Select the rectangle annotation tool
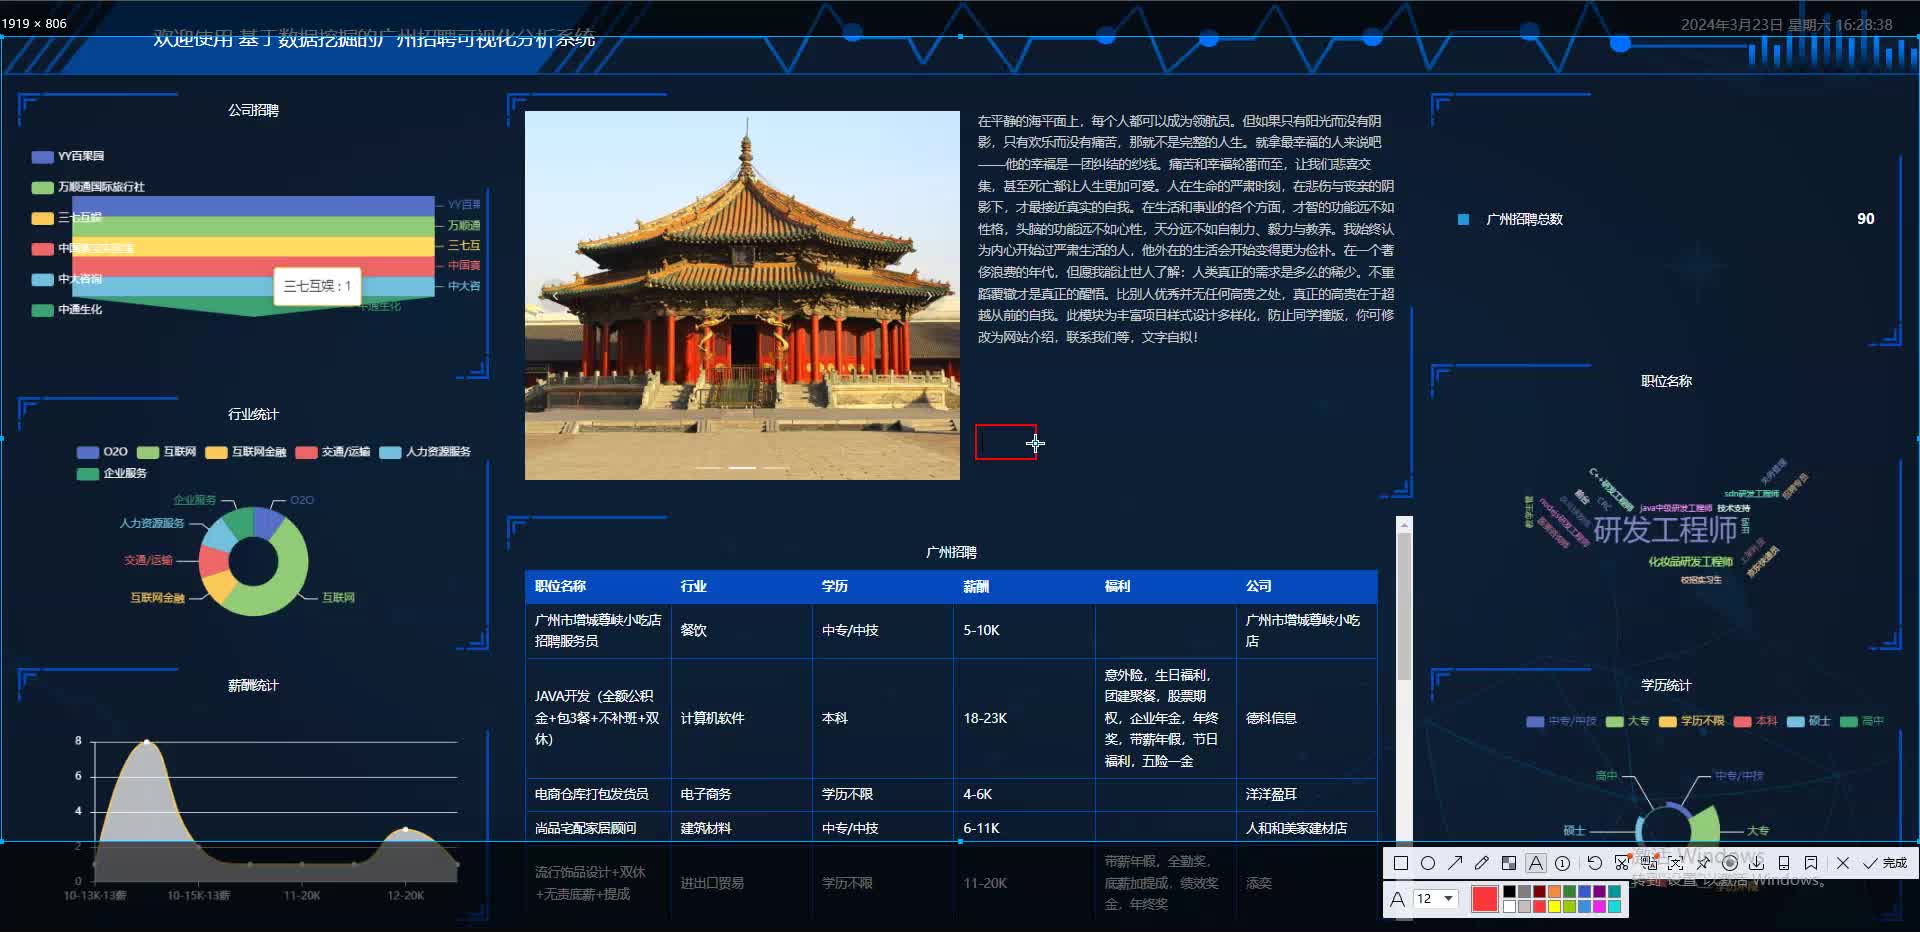Screen dimensions: 1920x932 coord(1400,863)
